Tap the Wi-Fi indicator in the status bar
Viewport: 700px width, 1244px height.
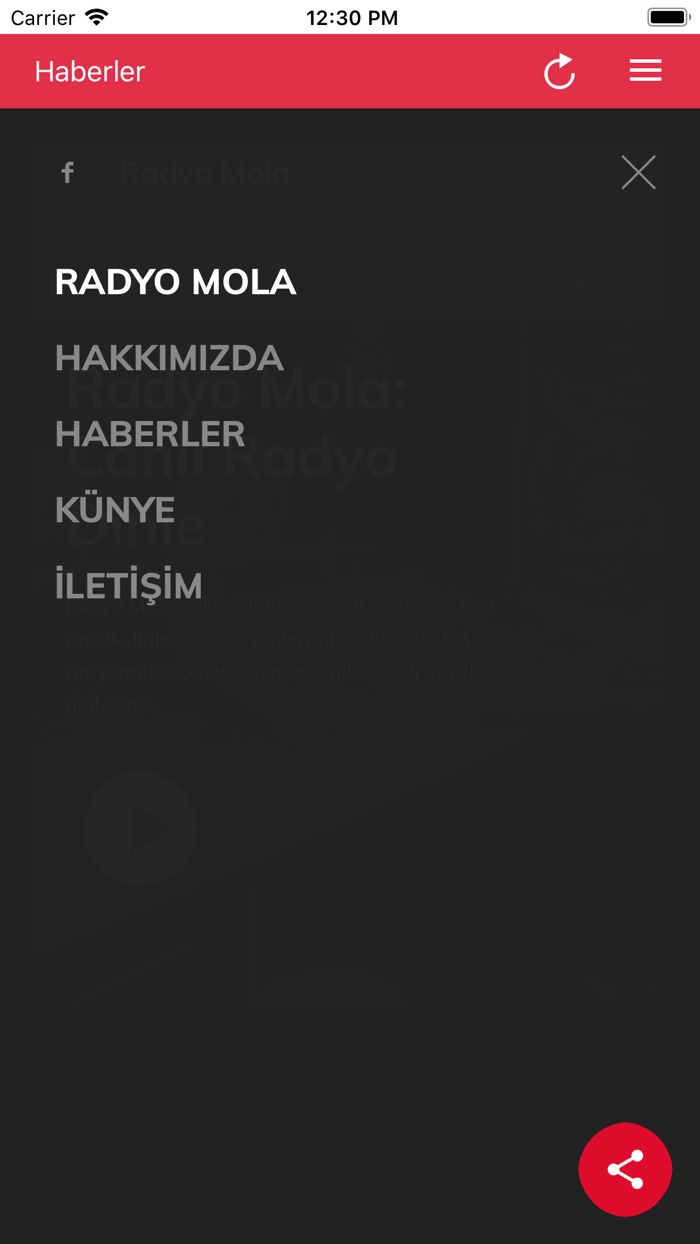tap(96, 17)
